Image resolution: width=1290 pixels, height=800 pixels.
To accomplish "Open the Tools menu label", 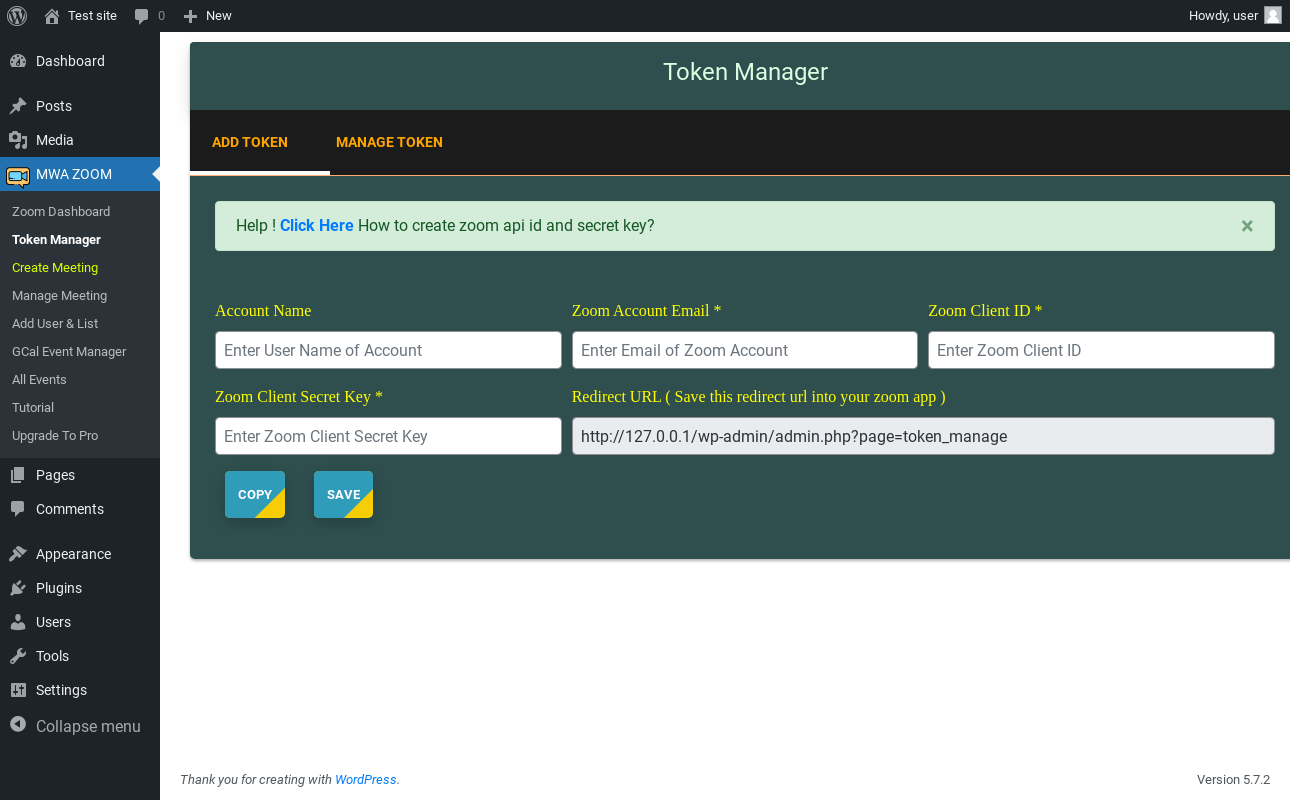I will click(52, 656).
